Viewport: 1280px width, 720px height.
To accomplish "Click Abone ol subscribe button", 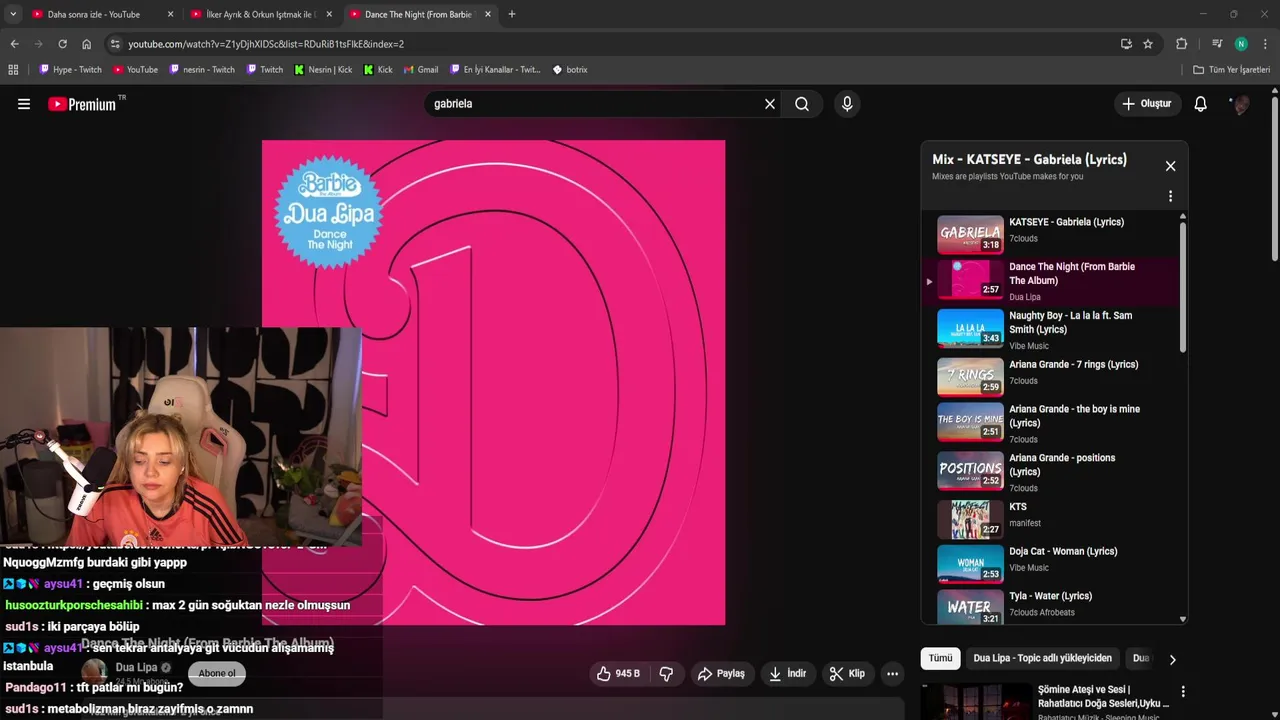I will pyautogui.click(x=217, y=673).
